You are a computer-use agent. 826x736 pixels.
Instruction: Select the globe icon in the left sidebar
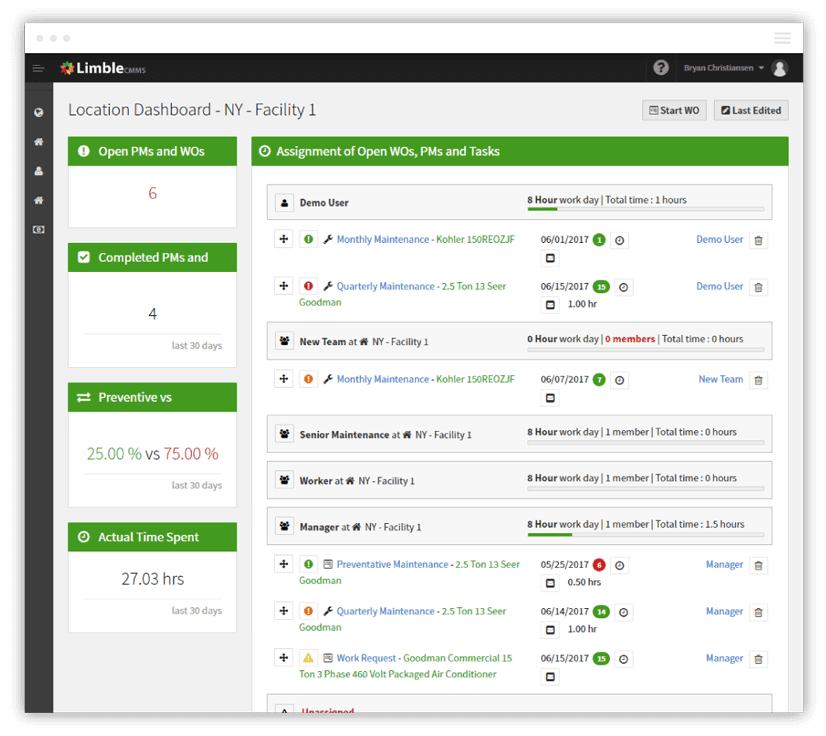[x=37, y=111]
